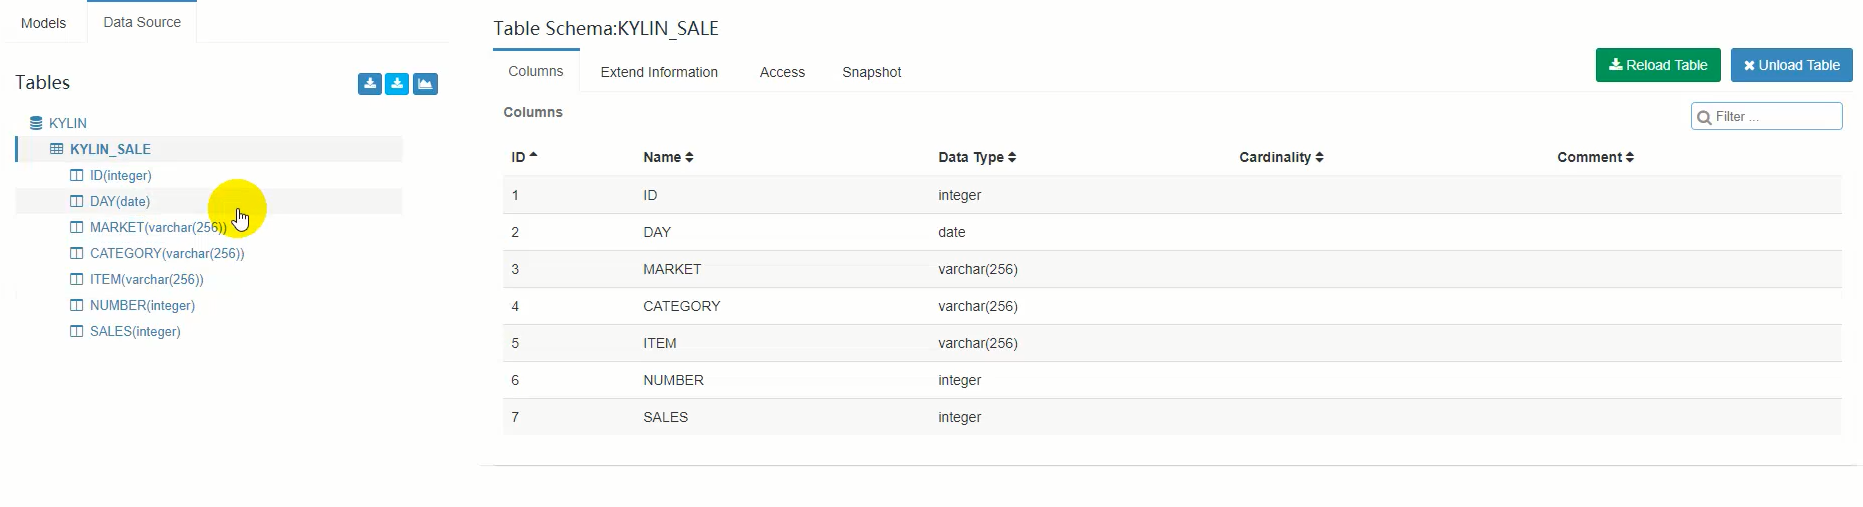Image resolution: width=1863 pixels, height=507 pixels.
Task: Sort columns by the Name header arrows
Action: coord(689,158)
